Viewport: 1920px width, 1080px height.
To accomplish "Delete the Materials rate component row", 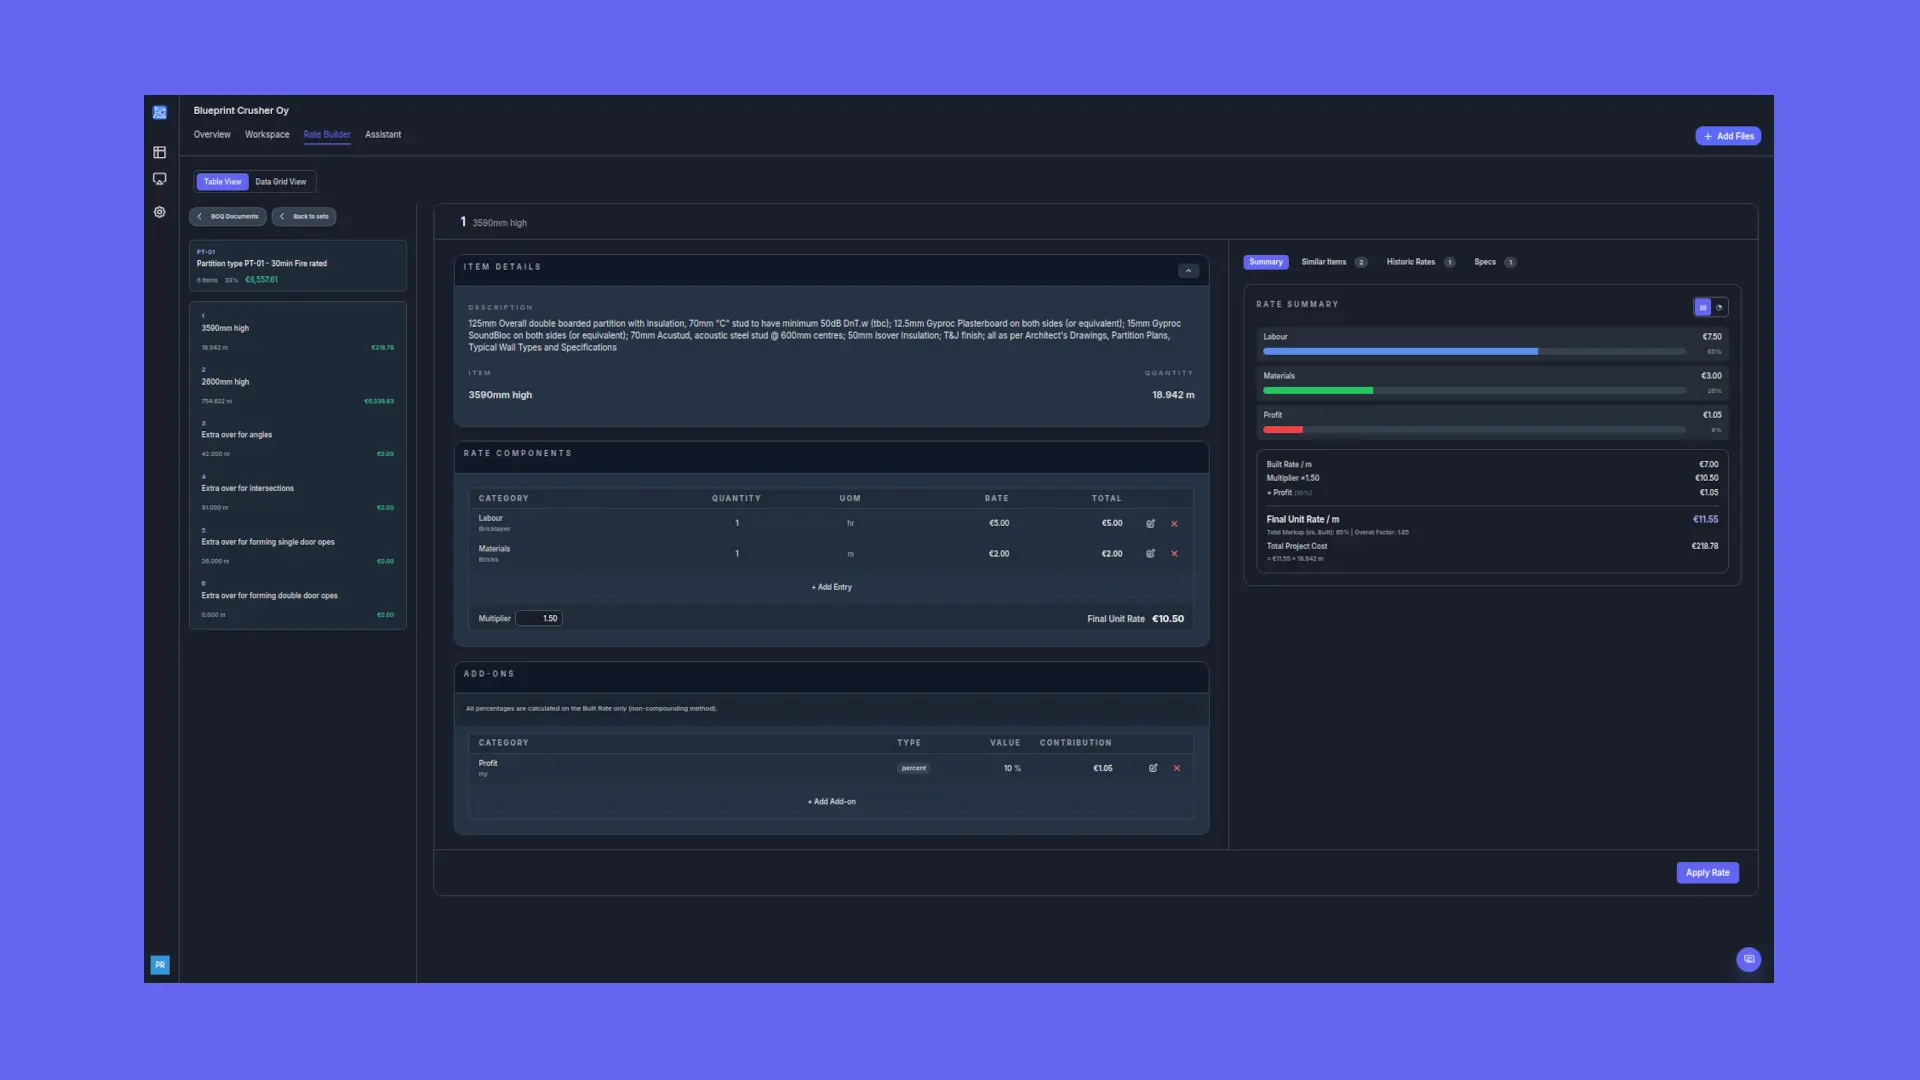I will (x=1174, y=554).
